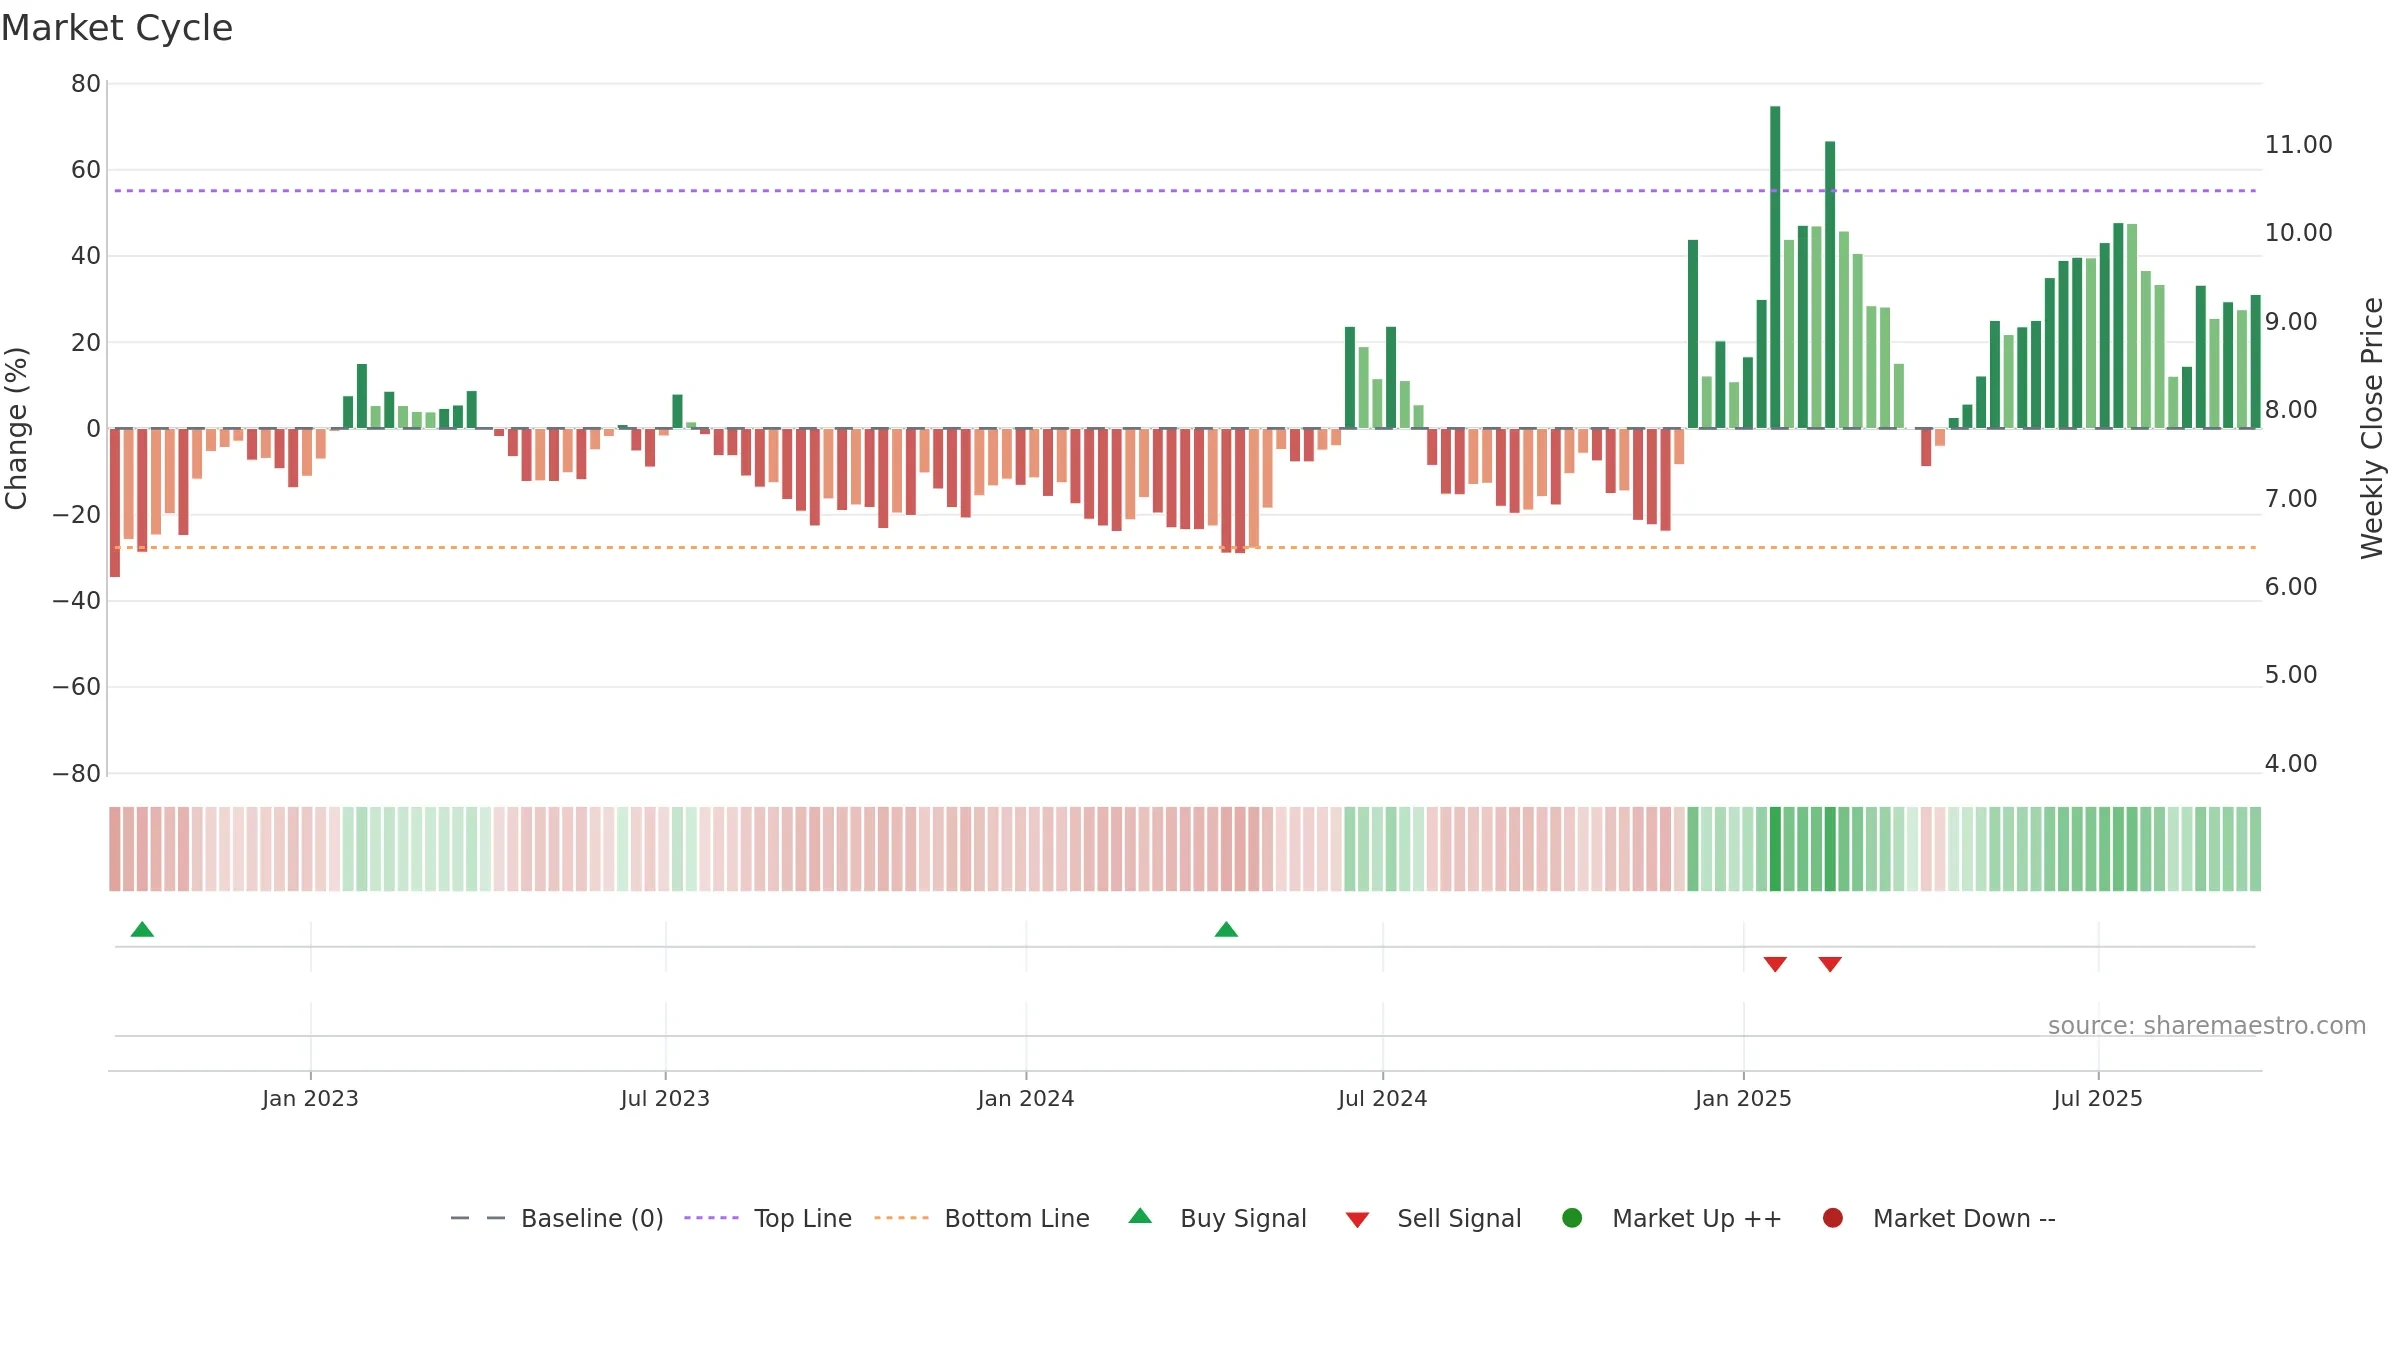Click the purple dotted Top Line legend swatch
This screenshot has height=1350, width=2400.
click(711, 1218)
